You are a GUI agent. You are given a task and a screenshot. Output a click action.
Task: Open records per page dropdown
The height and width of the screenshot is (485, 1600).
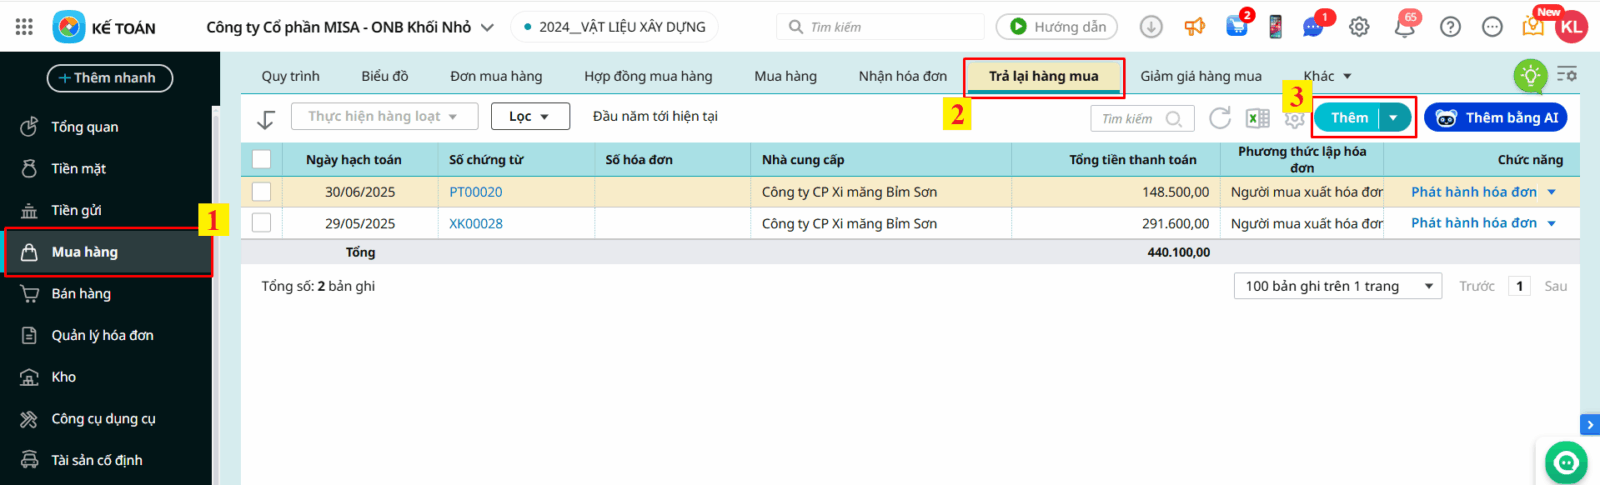1337,286
